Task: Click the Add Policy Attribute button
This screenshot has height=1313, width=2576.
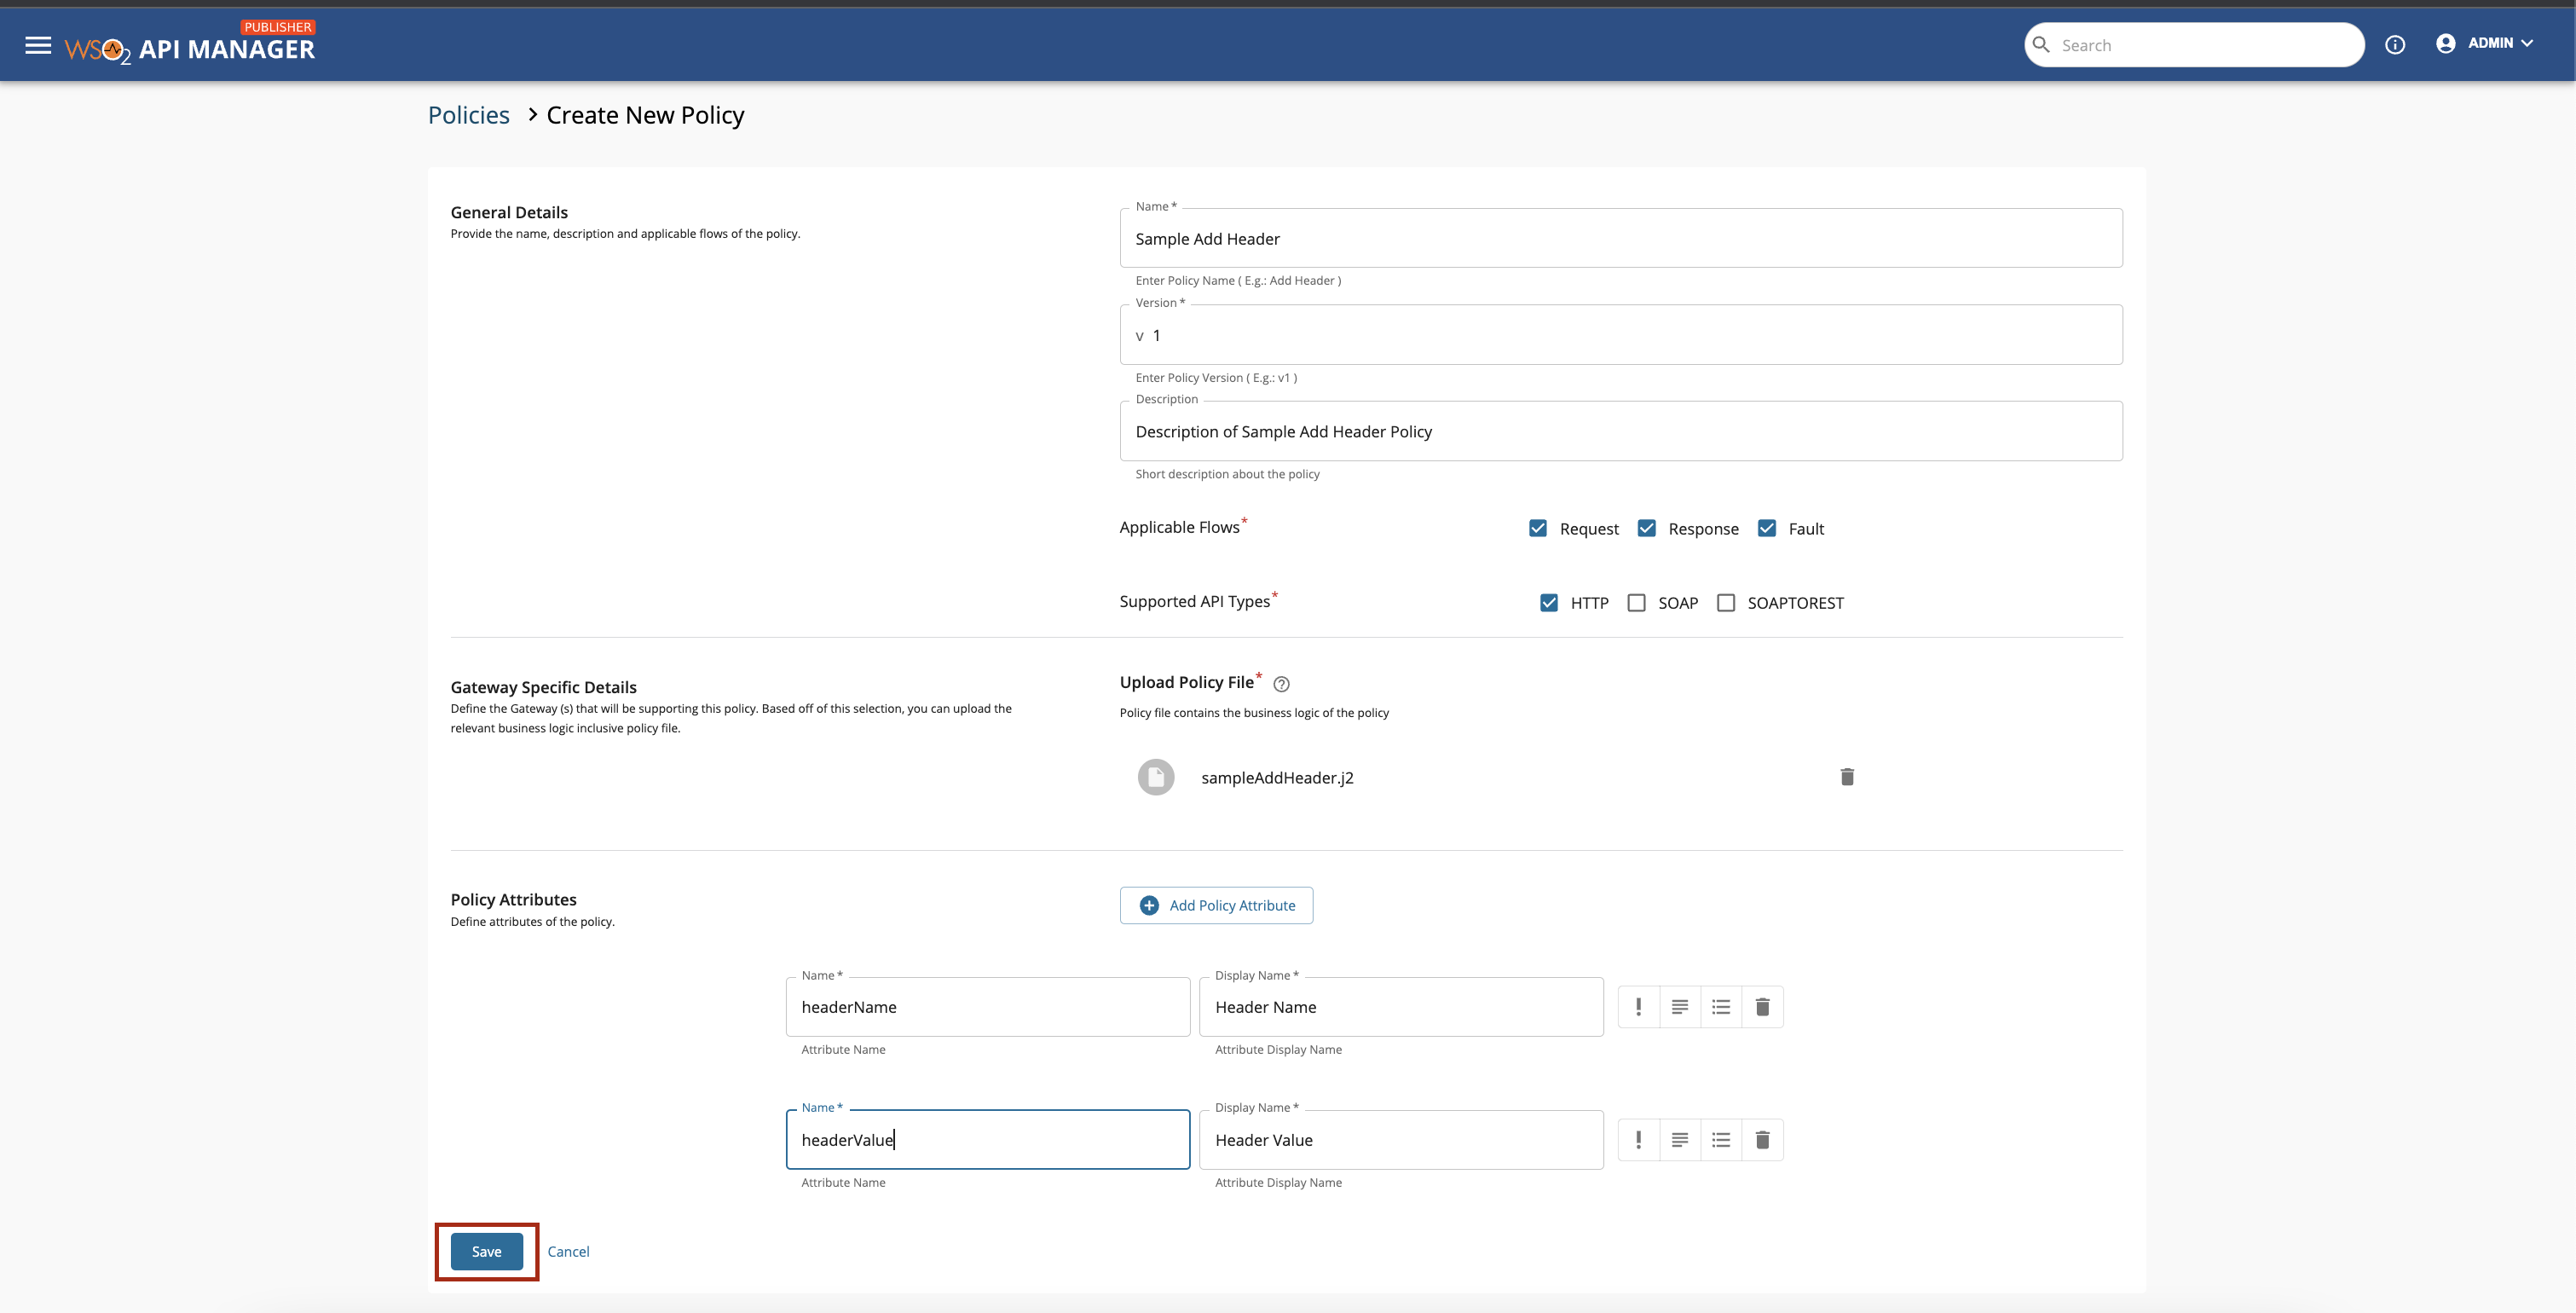Action: pos(1216,905)
